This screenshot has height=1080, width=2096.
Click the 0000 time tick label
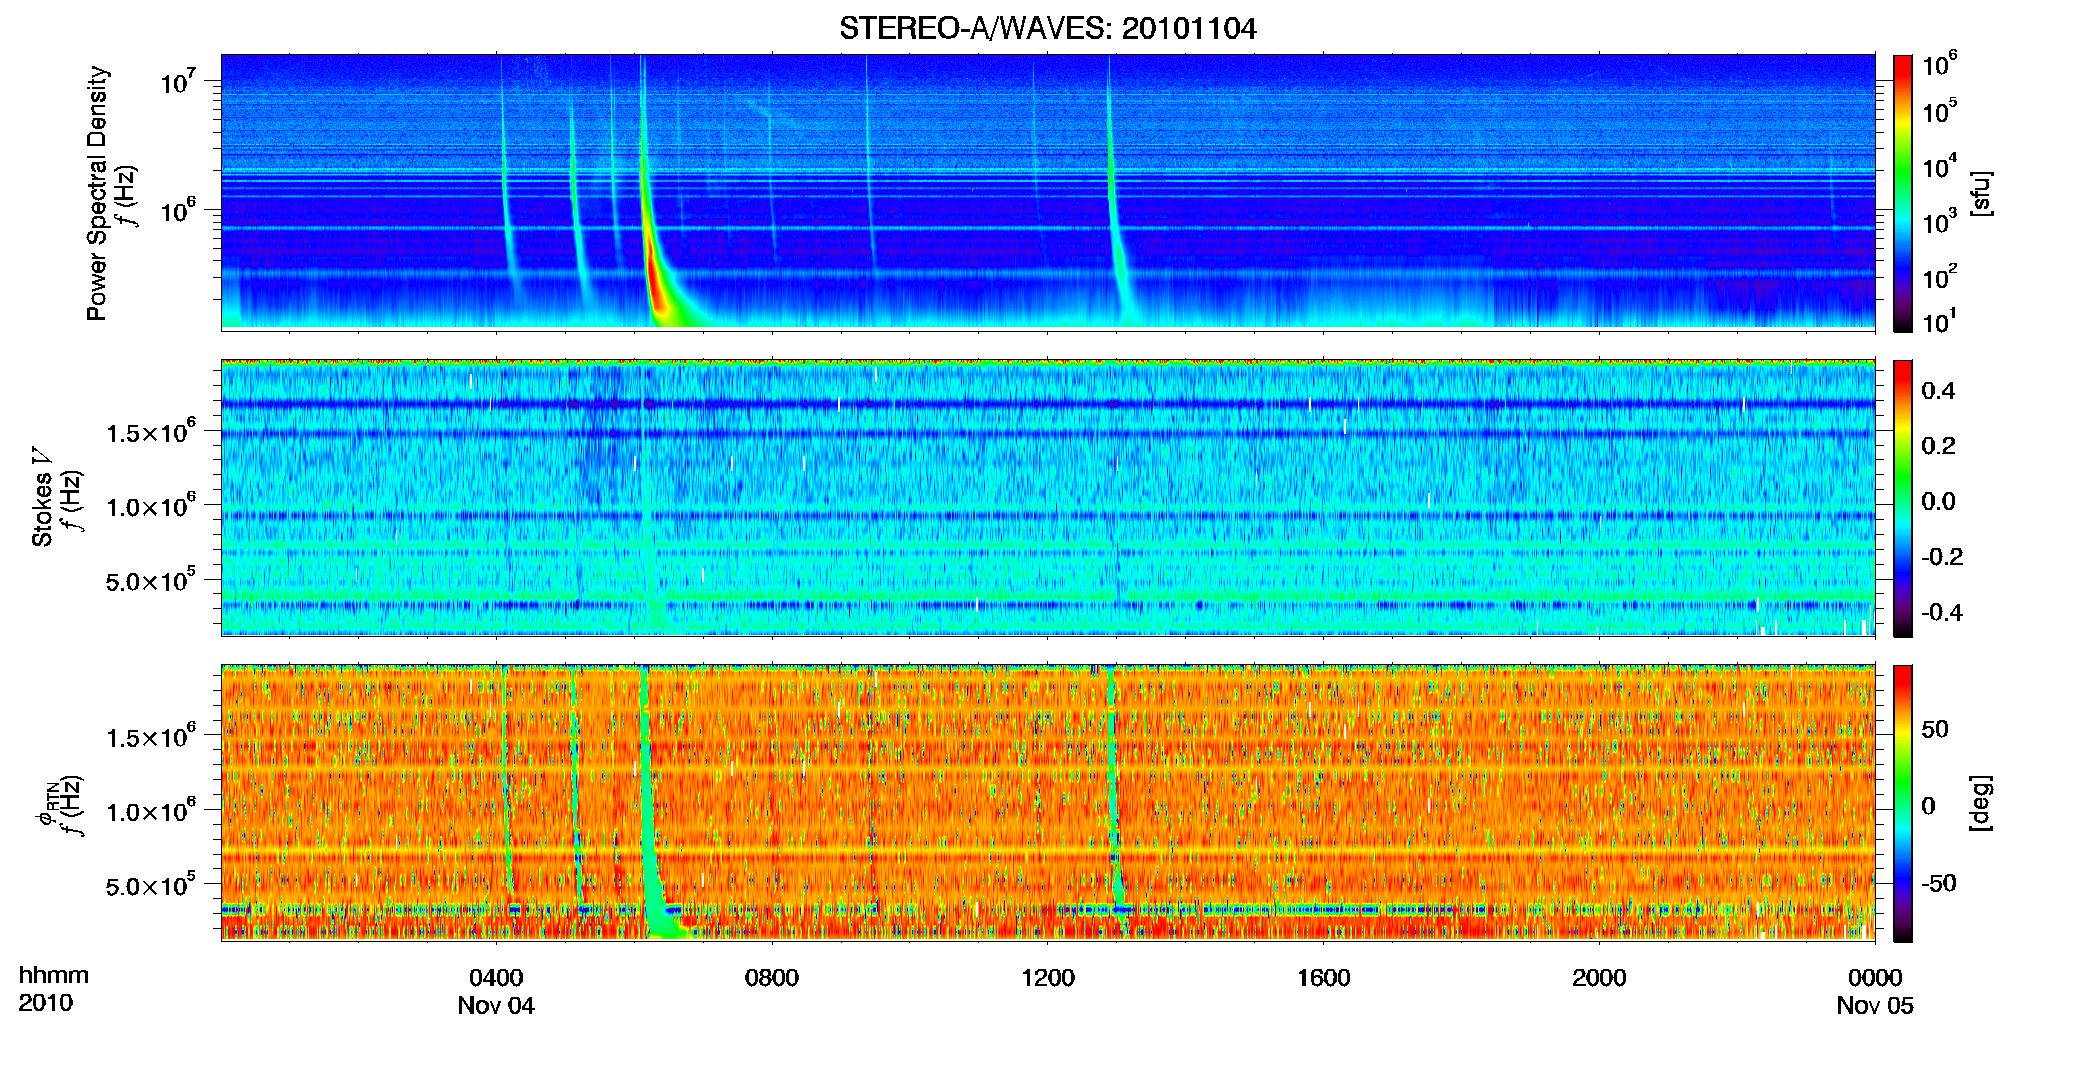click(1875, 978)
